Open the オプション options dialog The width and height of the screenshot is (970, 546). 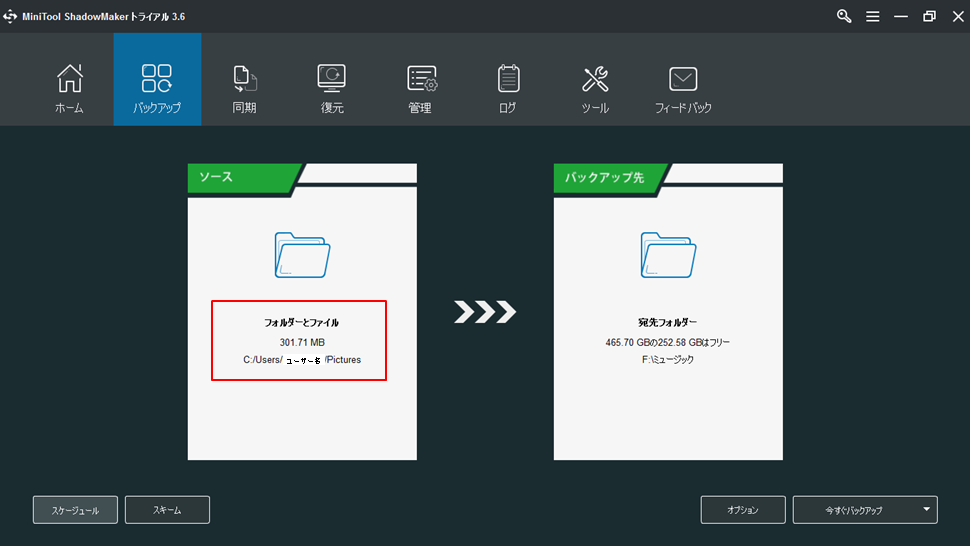pyautogui.click(x=743, y=510)
